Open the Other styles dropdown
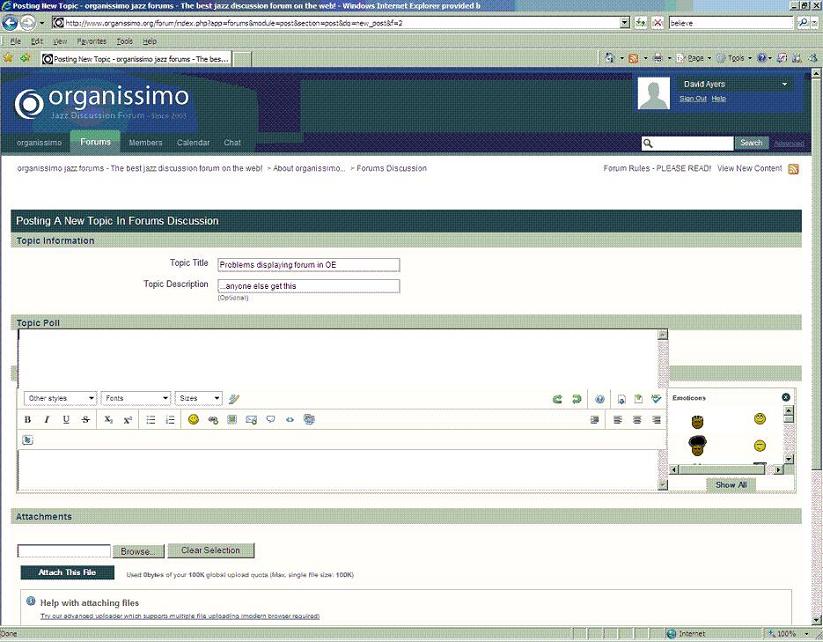The image size is (823, 642). [x=60, y=398]
